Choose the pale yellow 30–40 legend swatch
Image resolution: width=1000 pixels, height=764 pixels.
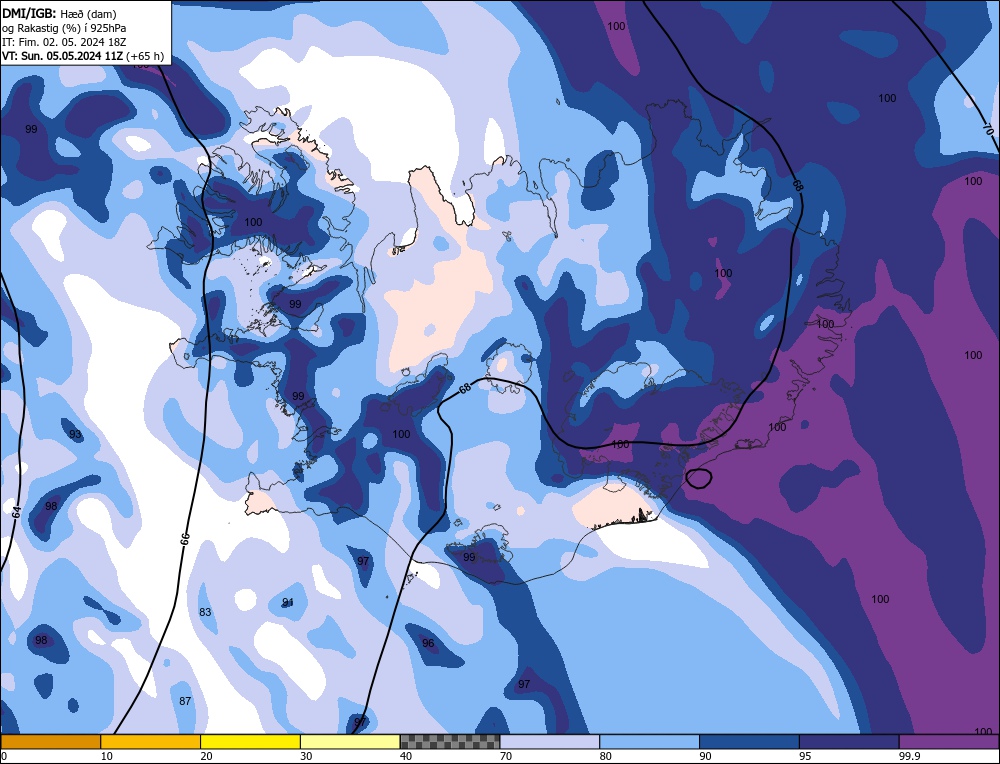coord(350,741)
